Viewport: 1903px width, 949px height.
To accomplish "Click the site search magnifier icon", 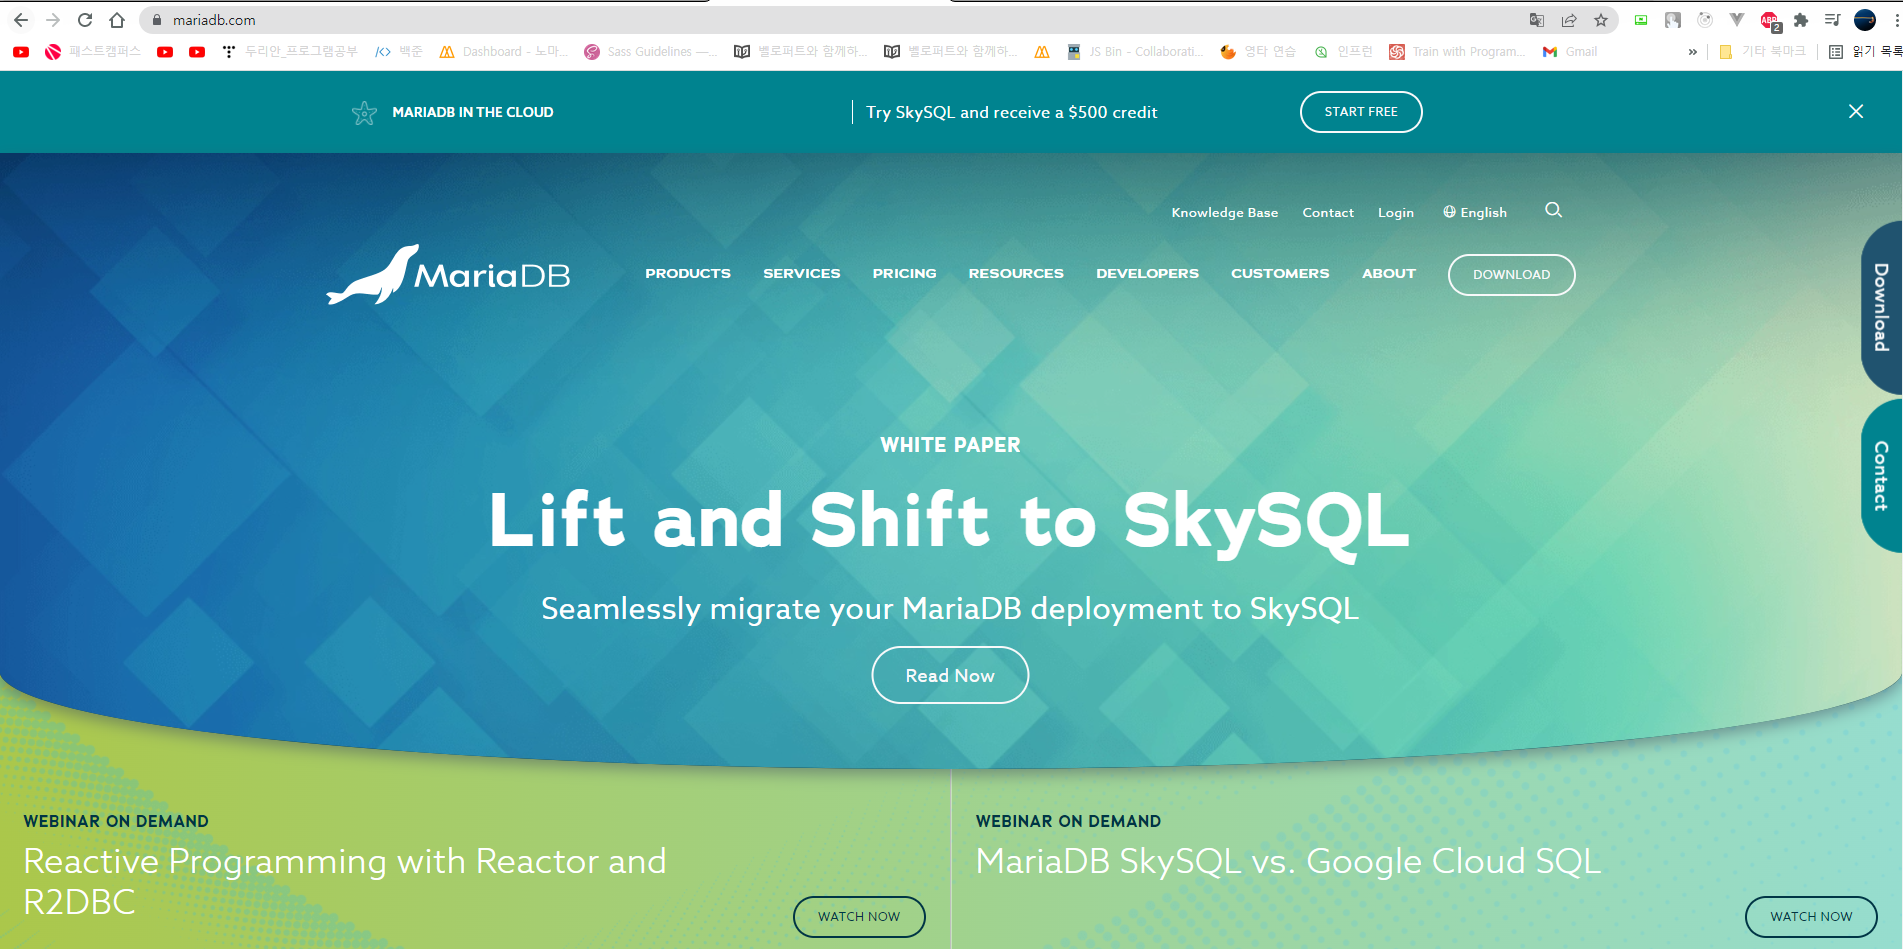I will click(1553, 210).
